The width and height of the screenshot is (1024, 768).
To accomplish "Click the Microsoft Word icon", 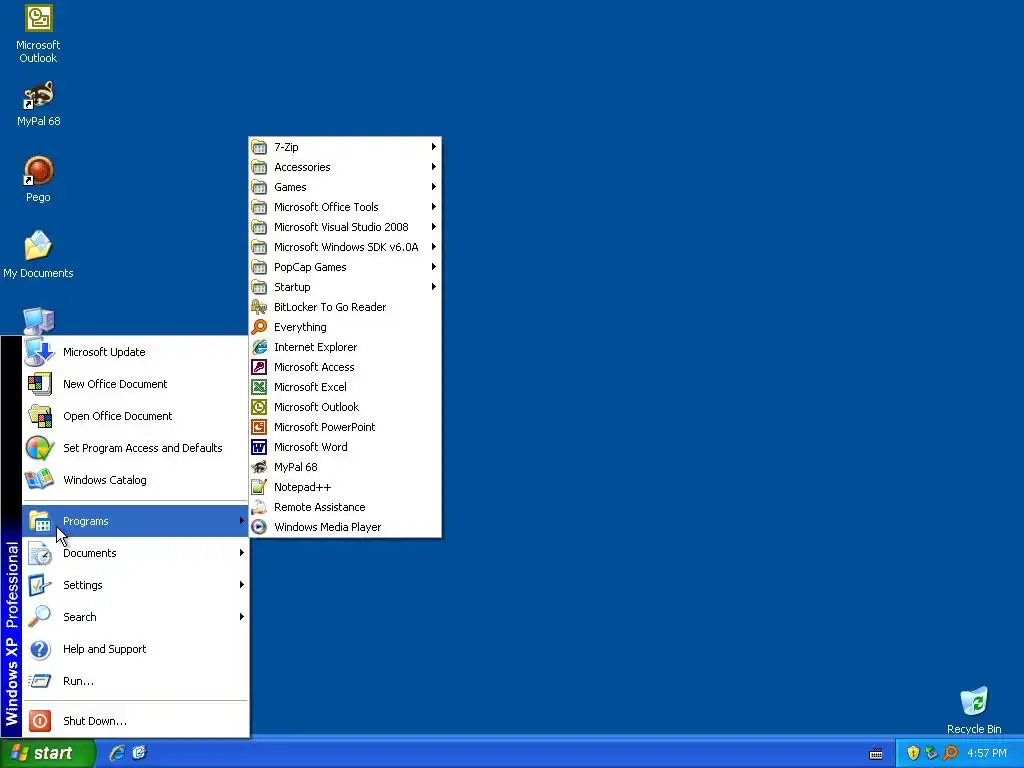I will (259, 447).
